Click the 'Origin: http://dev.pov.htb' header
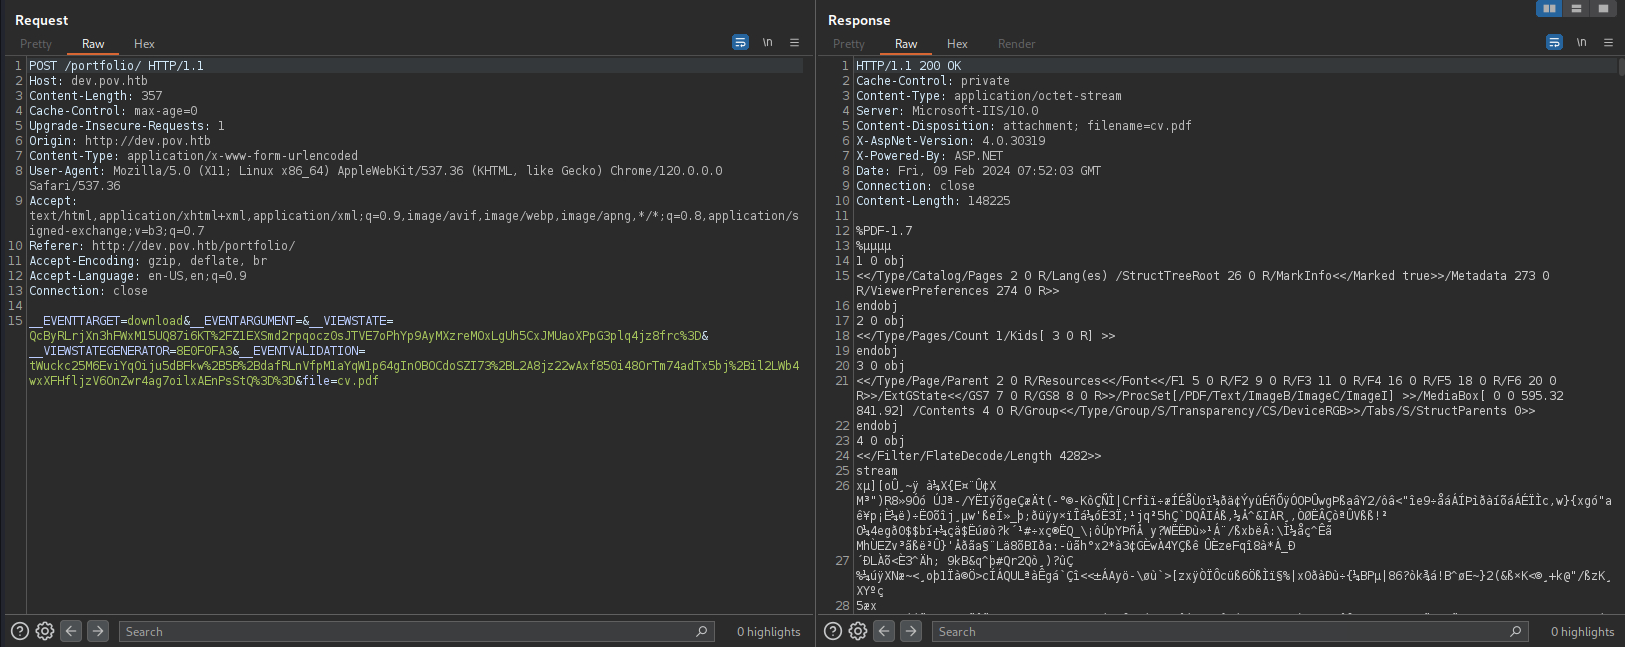The height and width of the screenshot is (647, 1625). 120,141
